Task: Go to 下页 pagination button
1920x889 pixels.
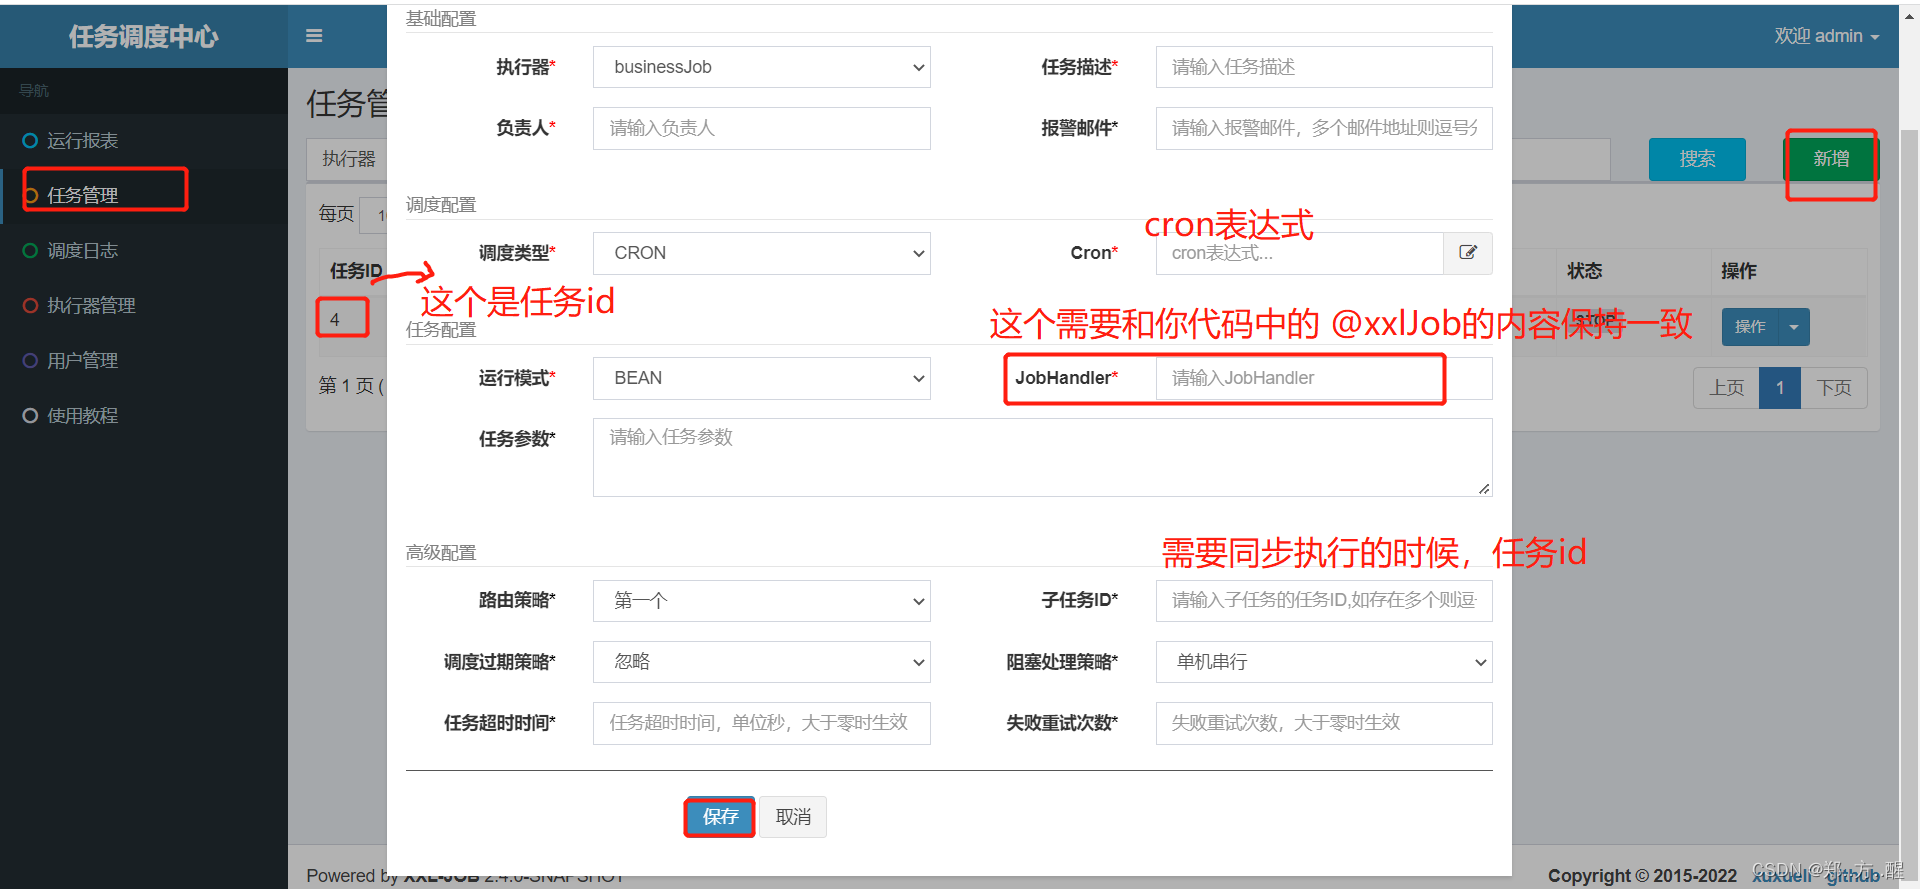Action: 1834,388
